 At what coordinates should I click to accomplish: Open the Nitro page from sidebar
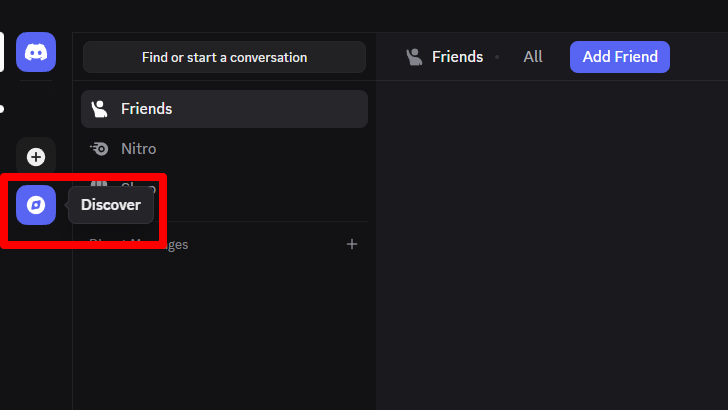pyautogui.click(x=138, y=149)
